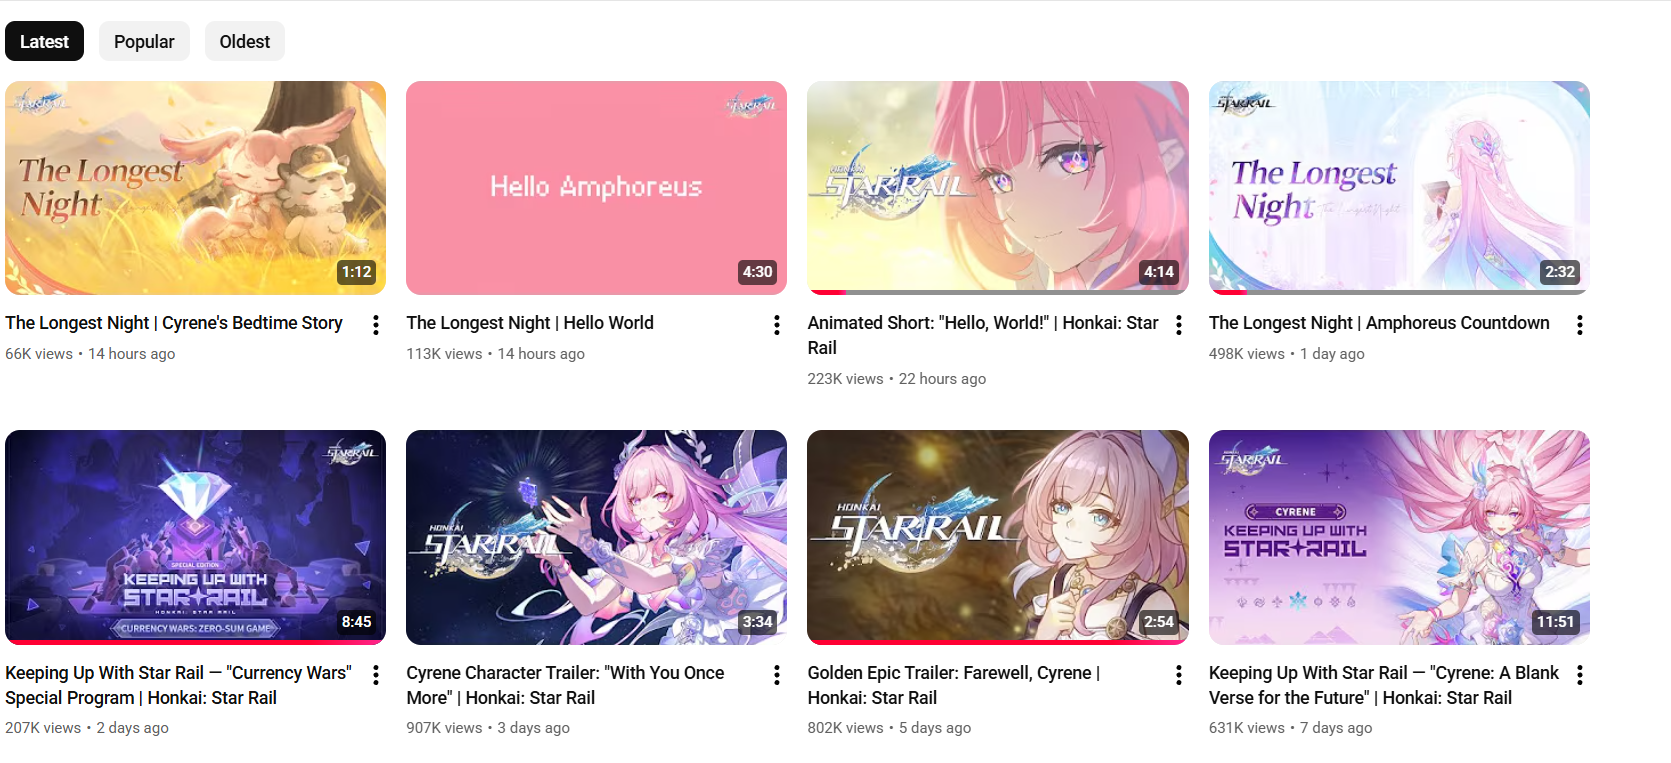Open The Longest Night | Hello World title link
This screenshot has height=763, width=1671.
tap(530, 323)
